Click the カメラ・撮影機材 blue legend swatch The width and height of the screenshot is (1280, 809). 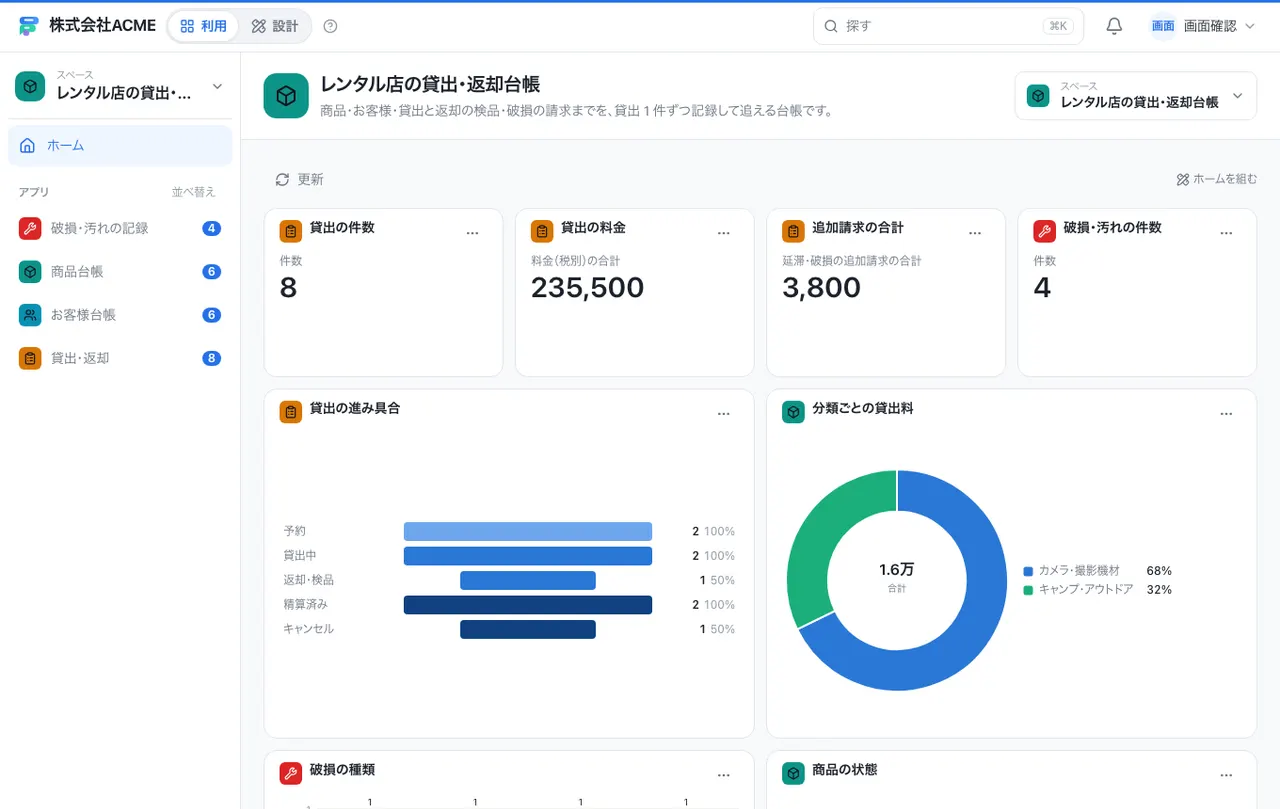point(1028,571)
